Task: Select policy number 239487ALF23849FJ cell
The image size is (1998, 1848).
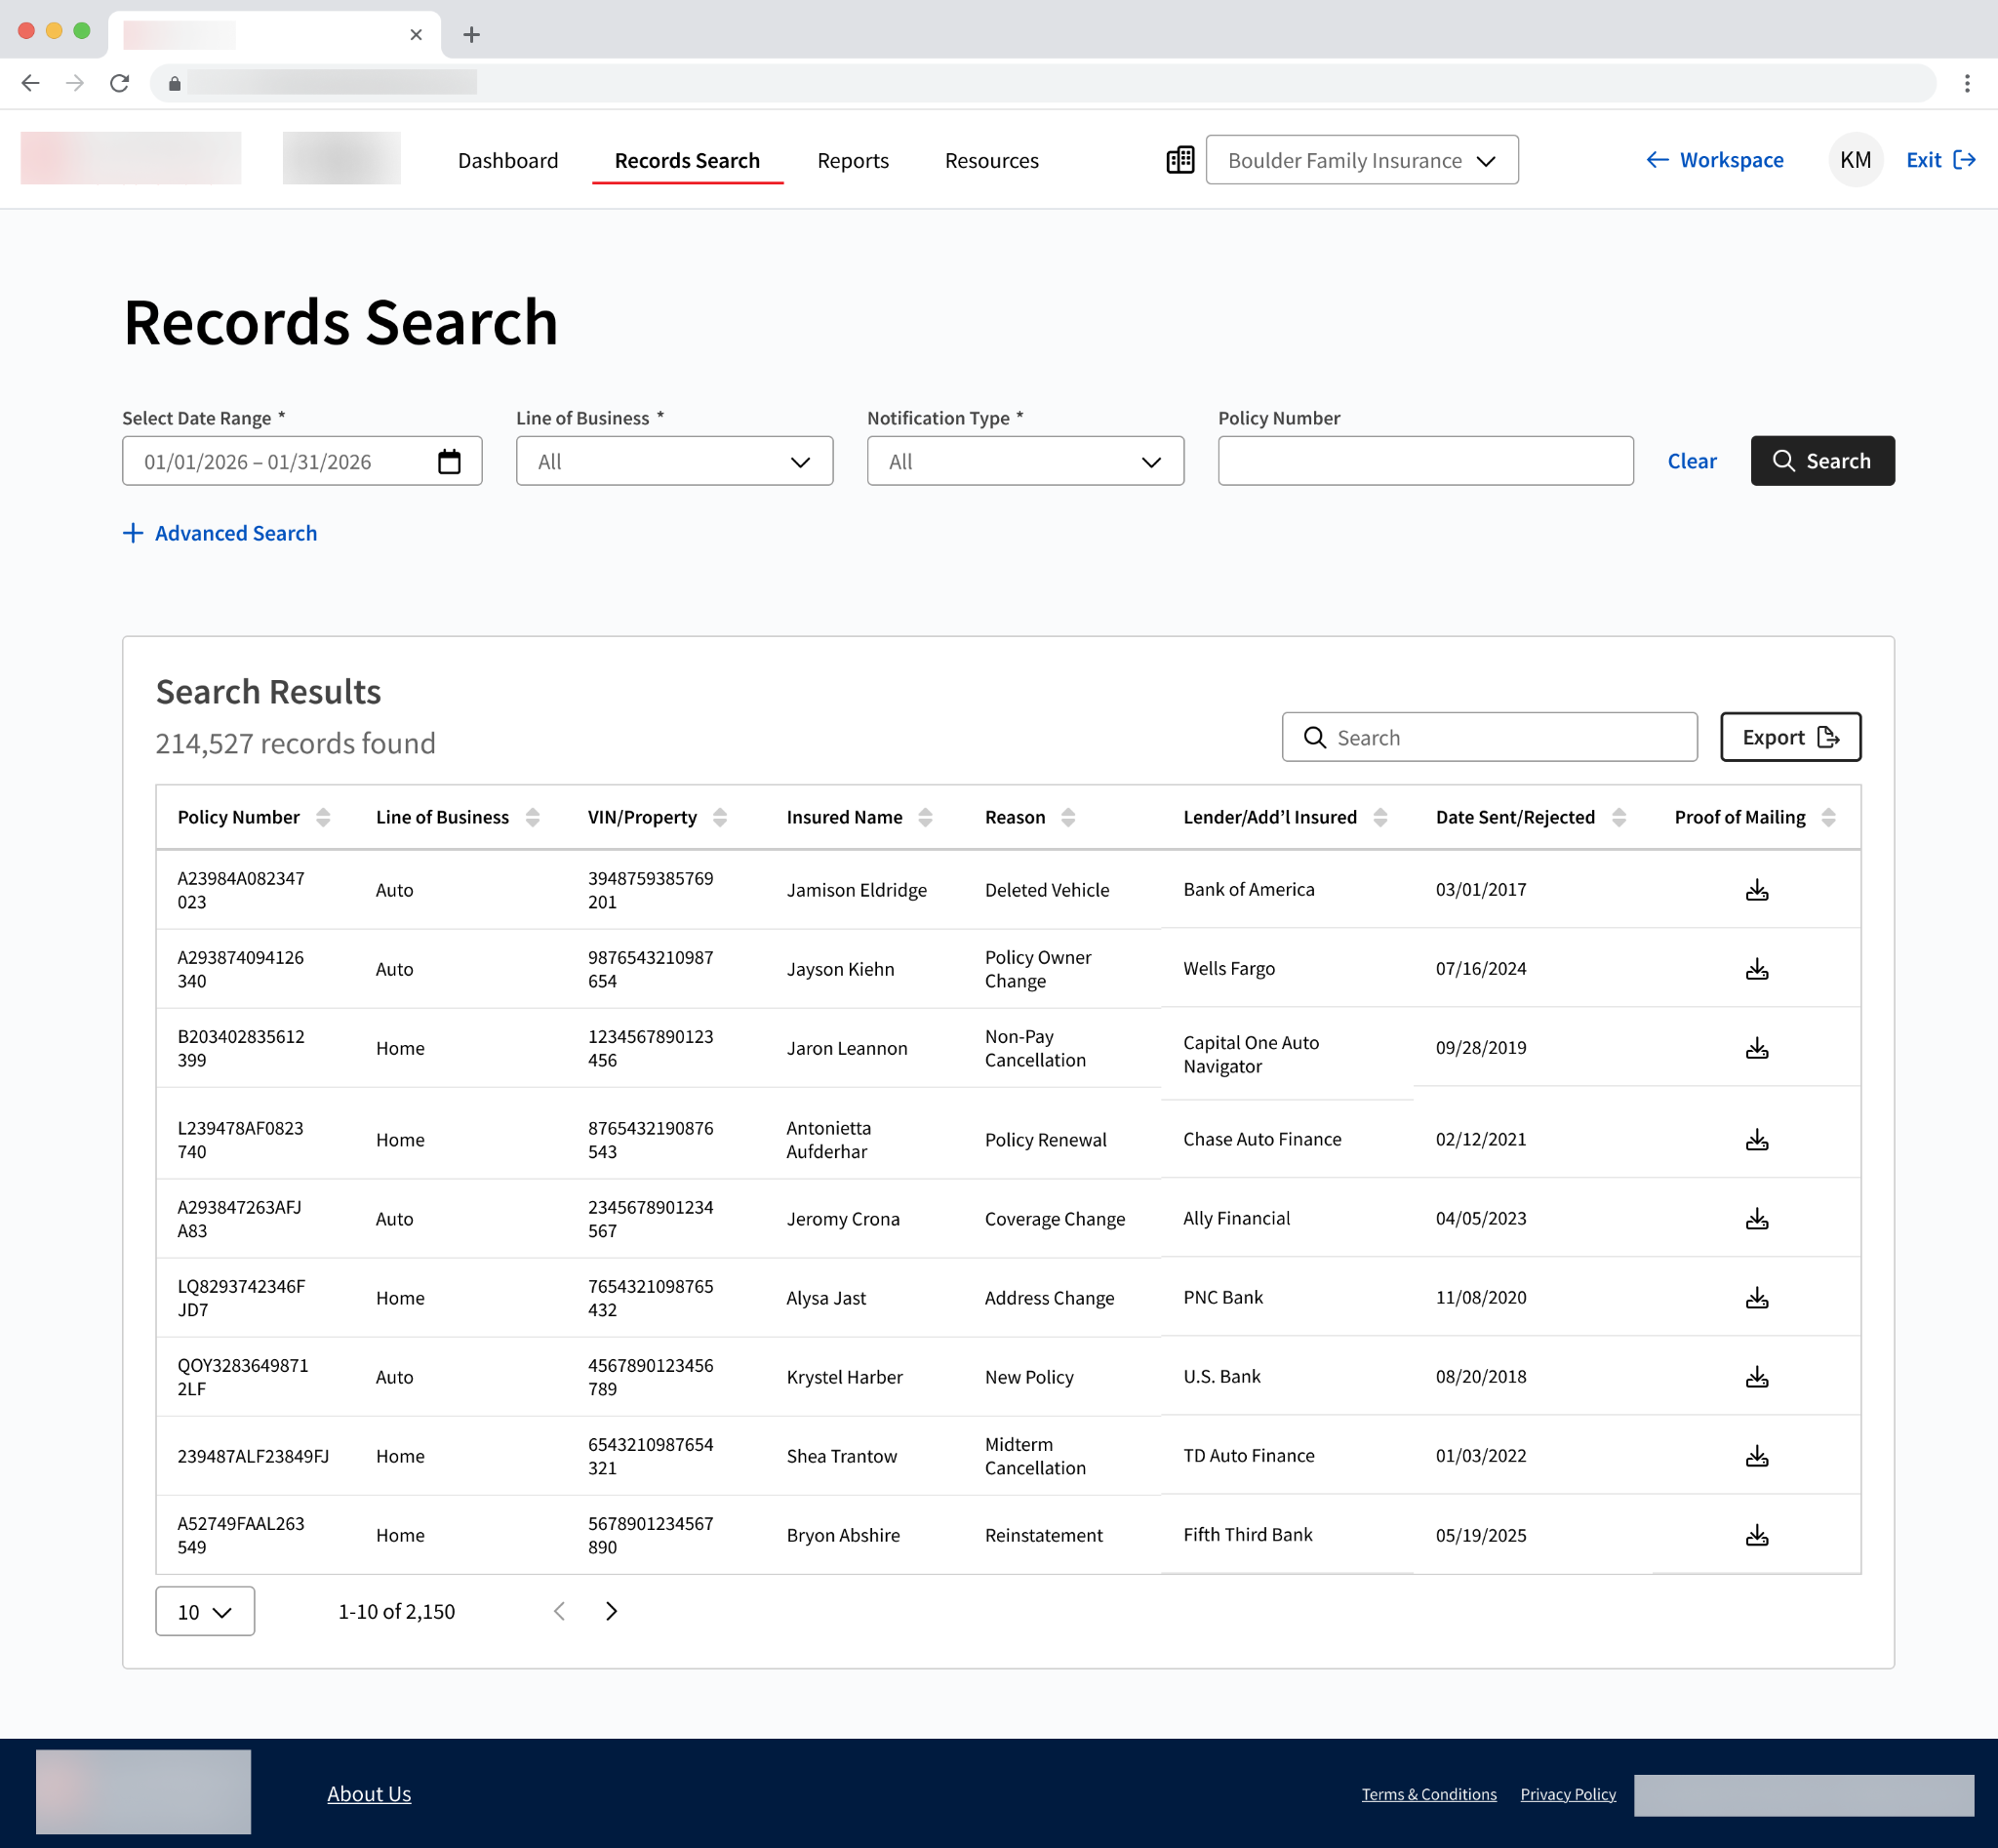Action: pos(253,1456)
